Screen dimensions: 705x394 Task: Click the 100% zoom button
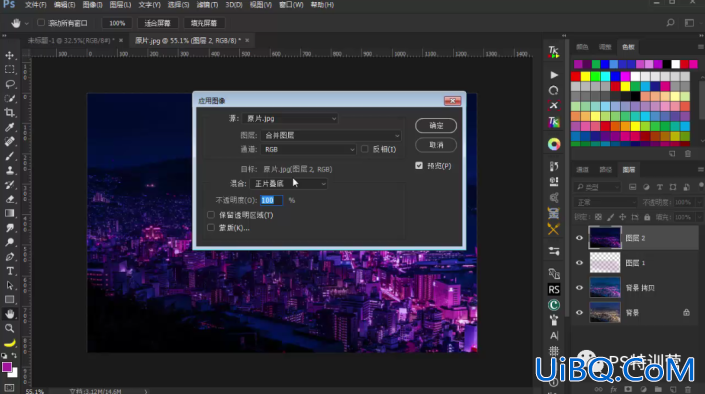tap(117, 23)
